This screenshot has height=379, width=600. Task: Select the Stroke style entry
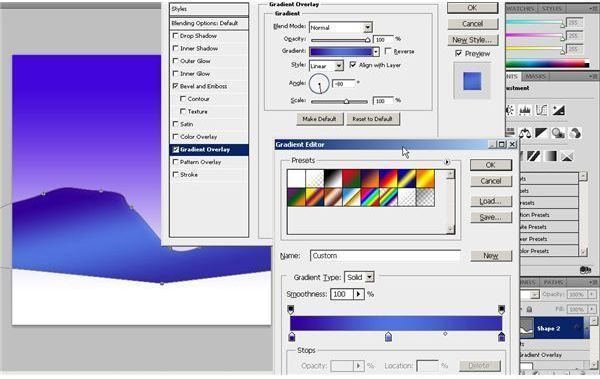pyautogui.click(x=209, y=175)
